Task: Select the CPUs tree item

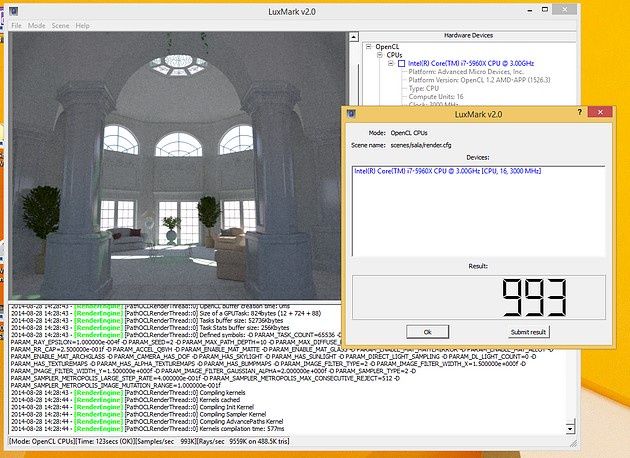Action: (x=394, y=55)
